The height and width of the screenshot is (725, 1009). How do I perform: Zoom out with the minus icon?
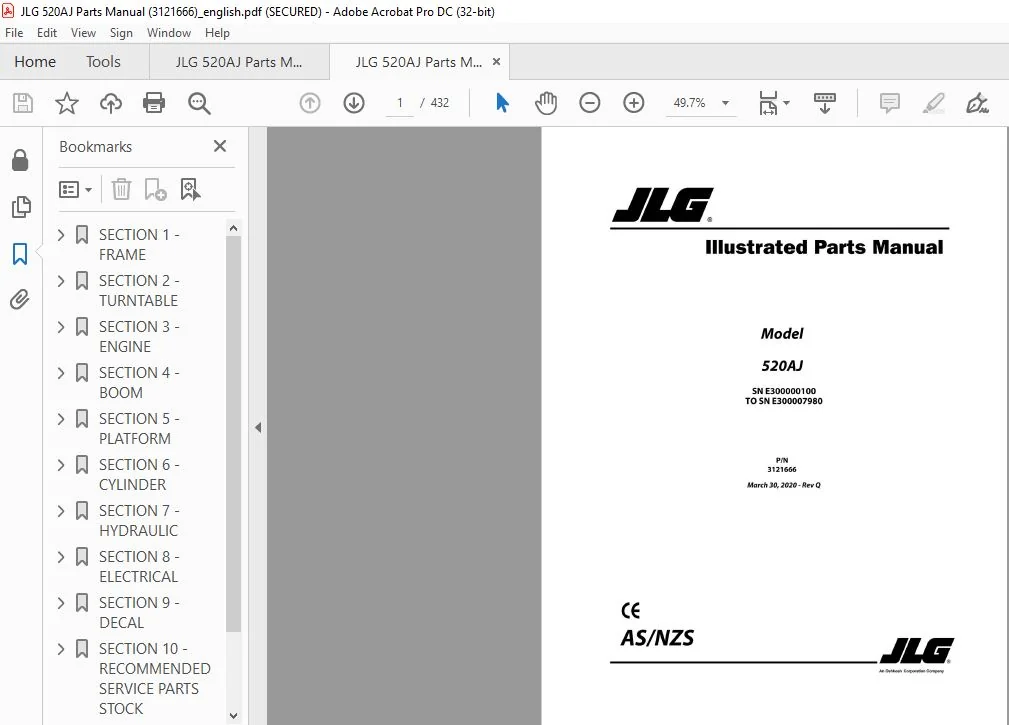pos(589,103)
